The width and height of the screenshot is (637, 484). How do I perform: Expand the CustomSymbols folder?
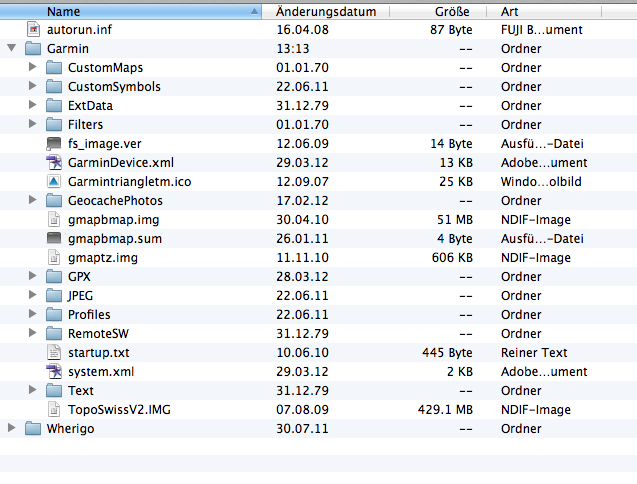32,86
